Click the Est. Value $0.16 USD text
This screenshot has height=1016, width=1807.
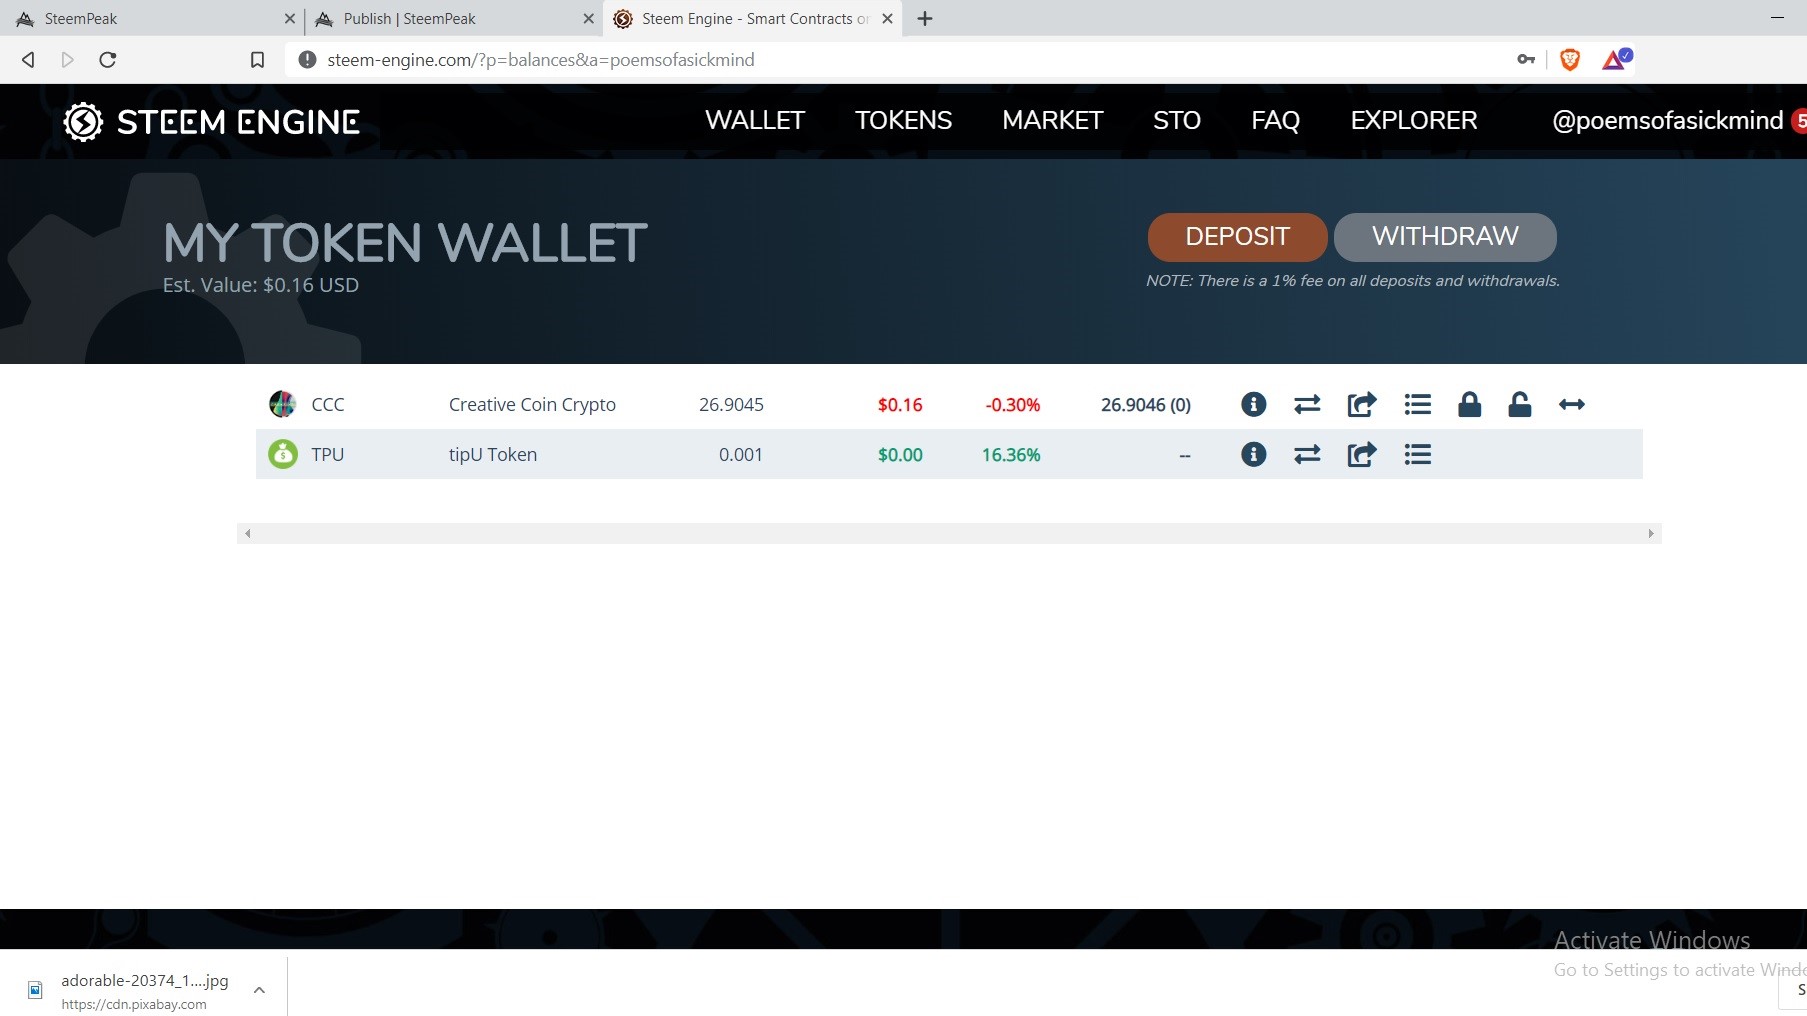261,285
